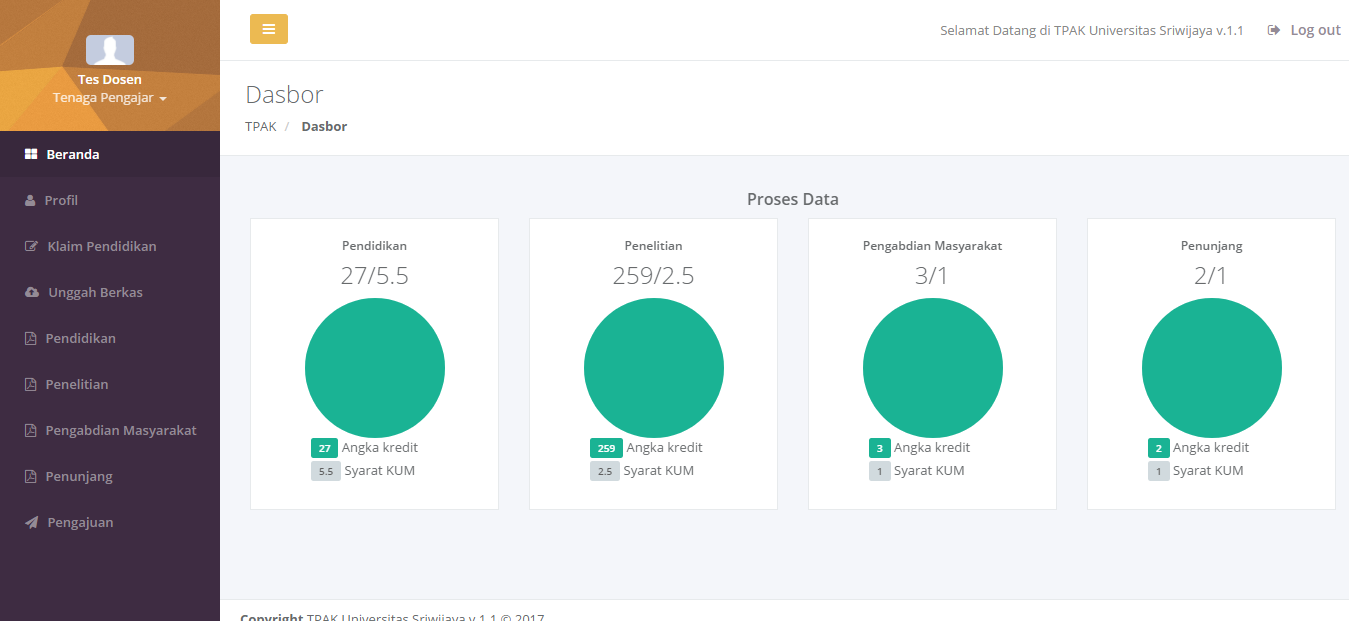Click the Proses Data heading

tap(792, 199)
